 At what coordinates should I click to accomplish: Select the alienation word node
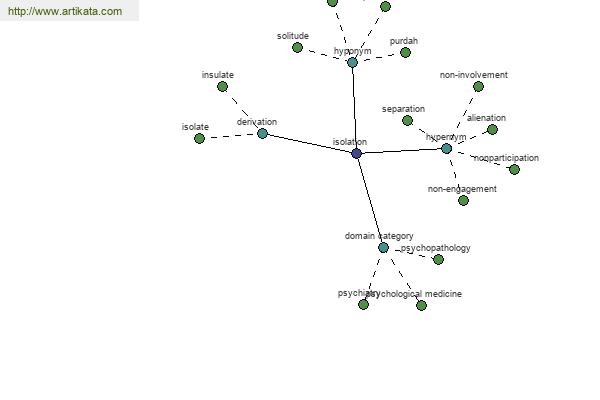click(492, 130)
